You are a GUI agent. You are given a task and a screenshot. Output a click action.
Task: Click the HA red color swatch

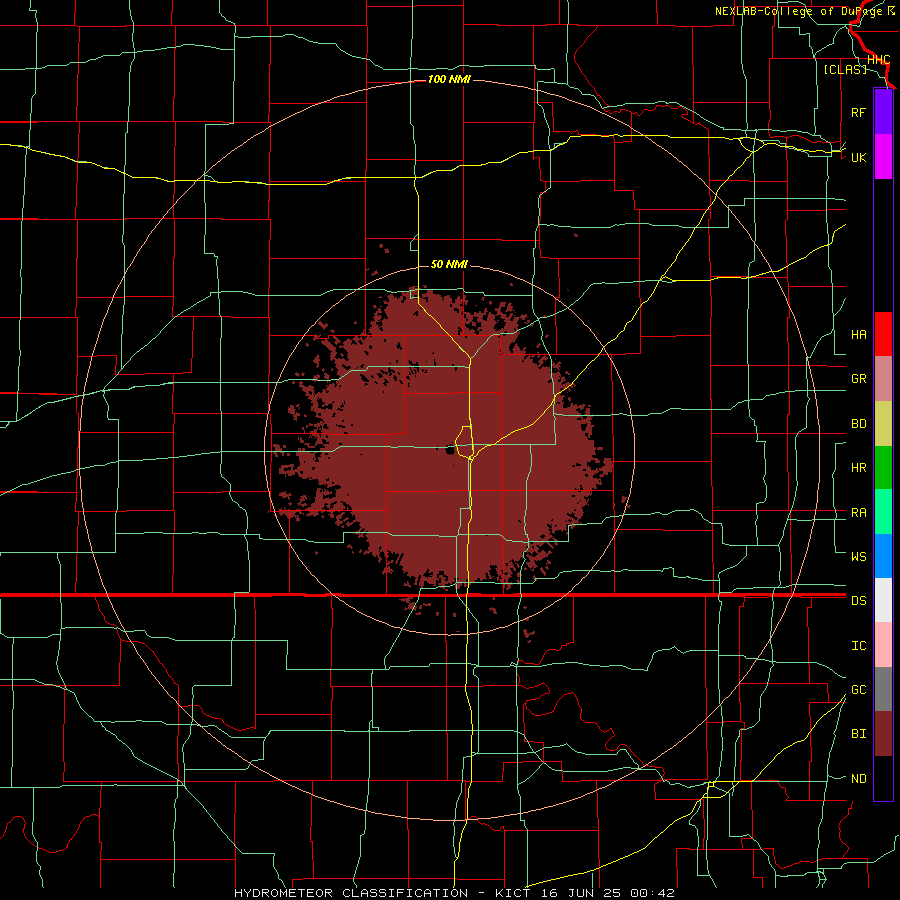tap(883, 334)
